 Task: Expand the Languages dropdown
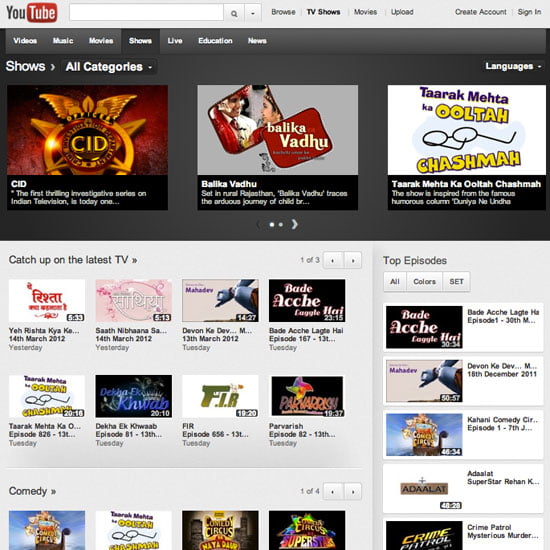(x=513, y=66)
